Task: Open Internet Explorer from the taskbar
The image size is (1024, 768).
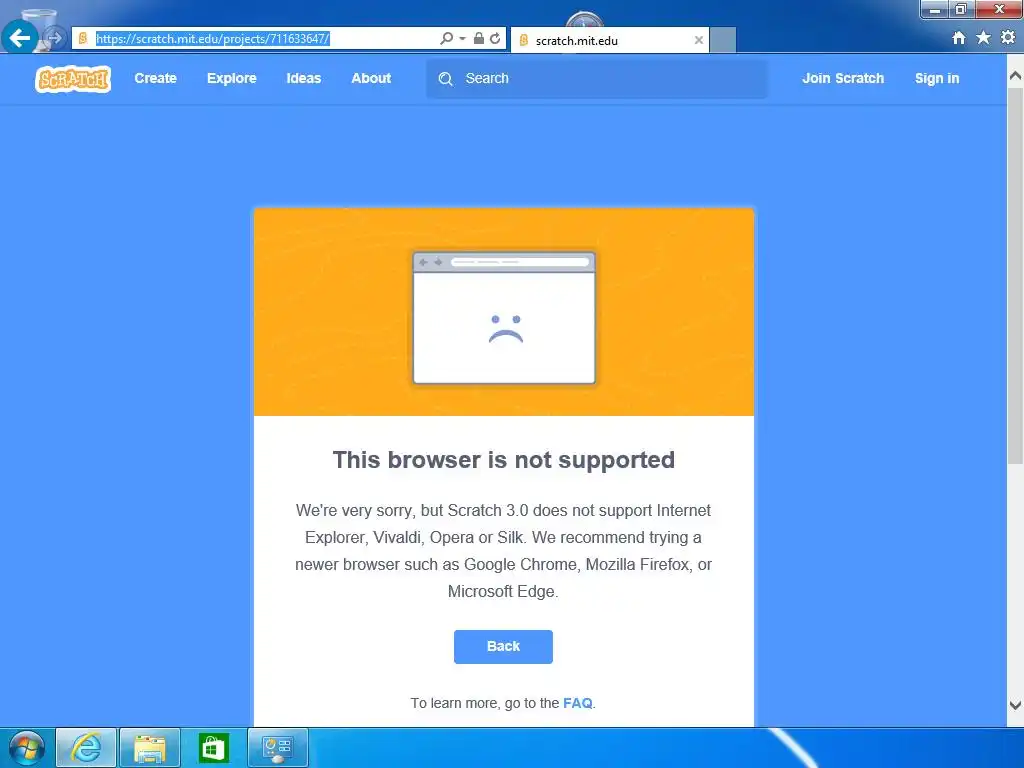Action: tap(86, 748)
